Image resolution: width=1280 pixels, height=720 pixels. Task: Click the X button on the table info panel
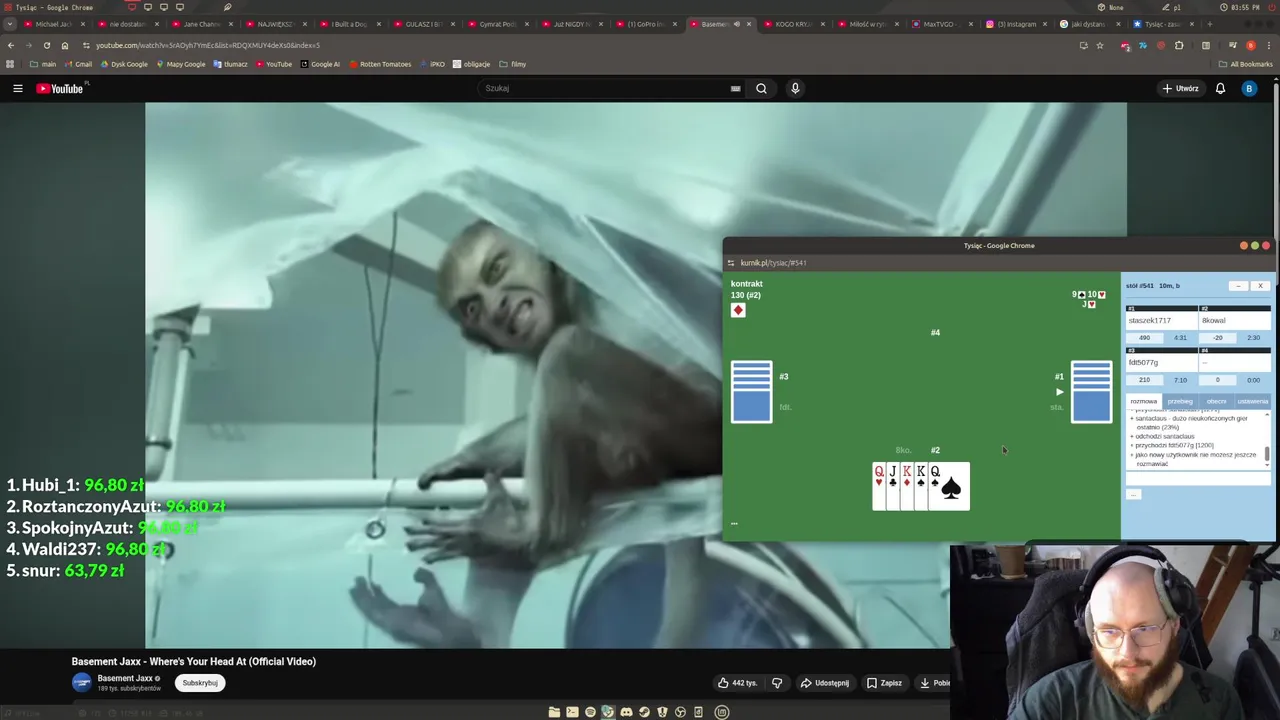click(x=1260, y=286)
